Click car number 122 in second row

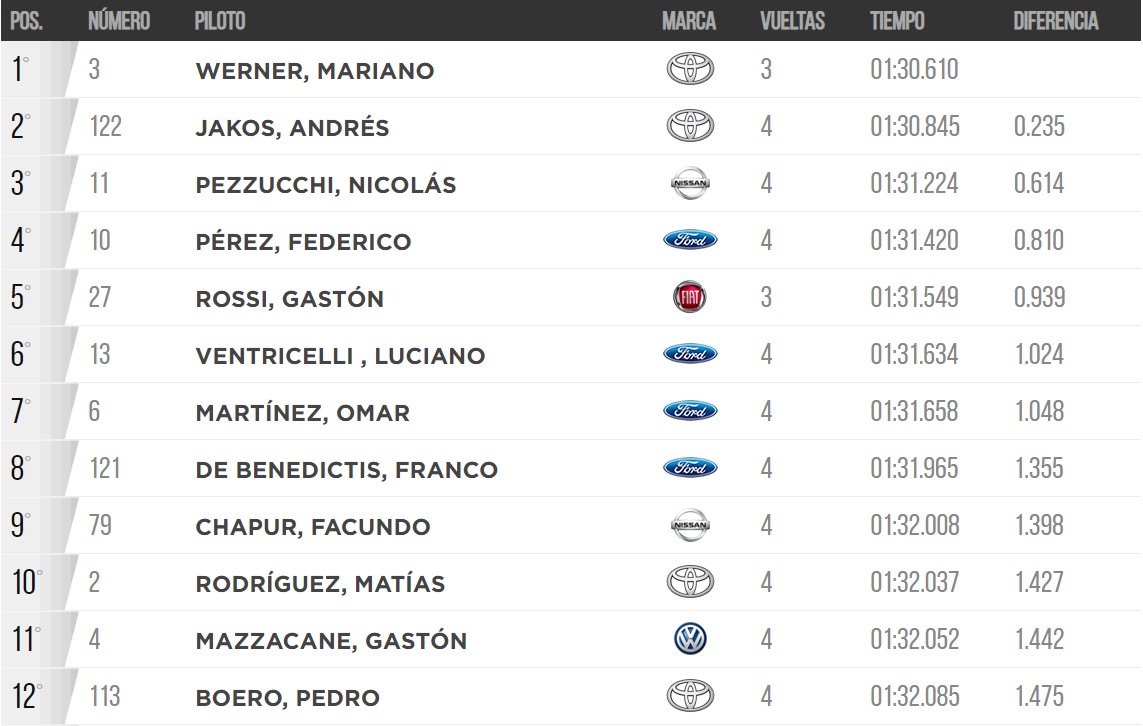(105, 126)
